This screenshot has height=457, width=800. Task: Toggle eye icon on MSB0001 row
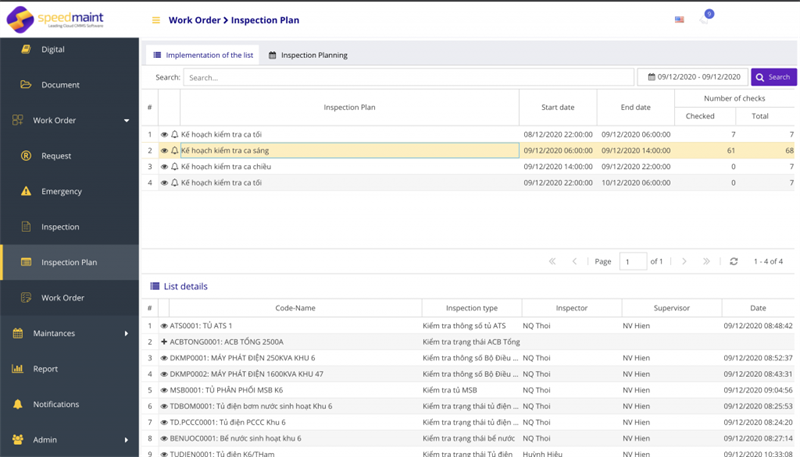[x=164, y=390]
